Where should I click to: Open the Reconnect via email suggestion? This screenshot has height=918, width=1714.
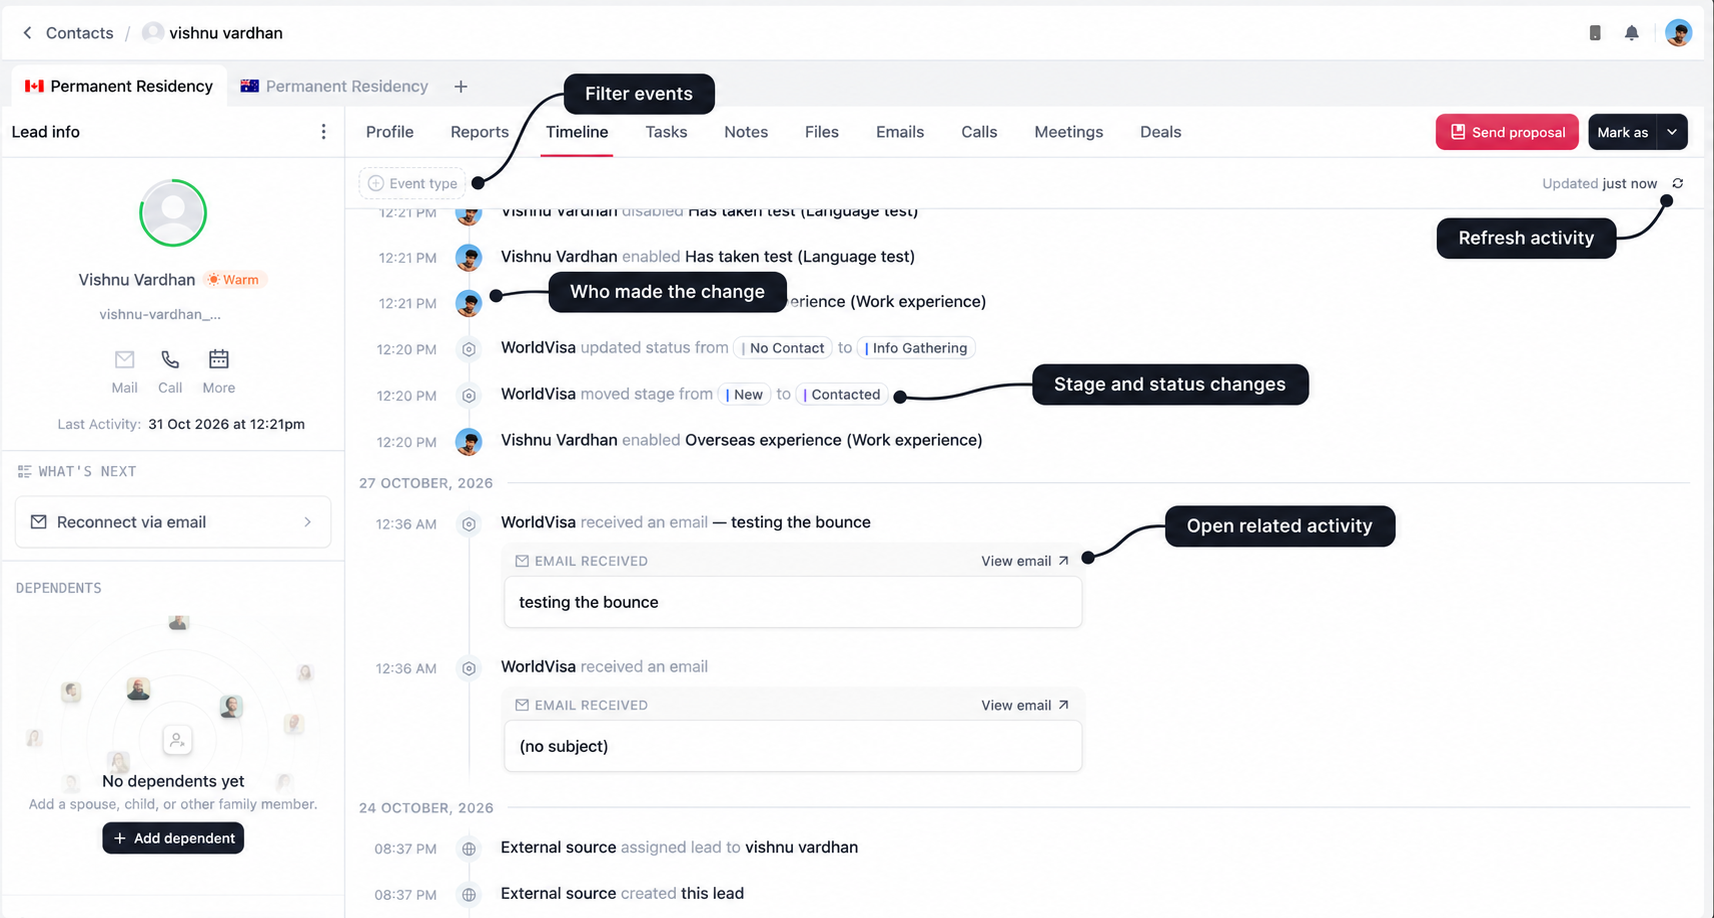click(x=173, y=522)
